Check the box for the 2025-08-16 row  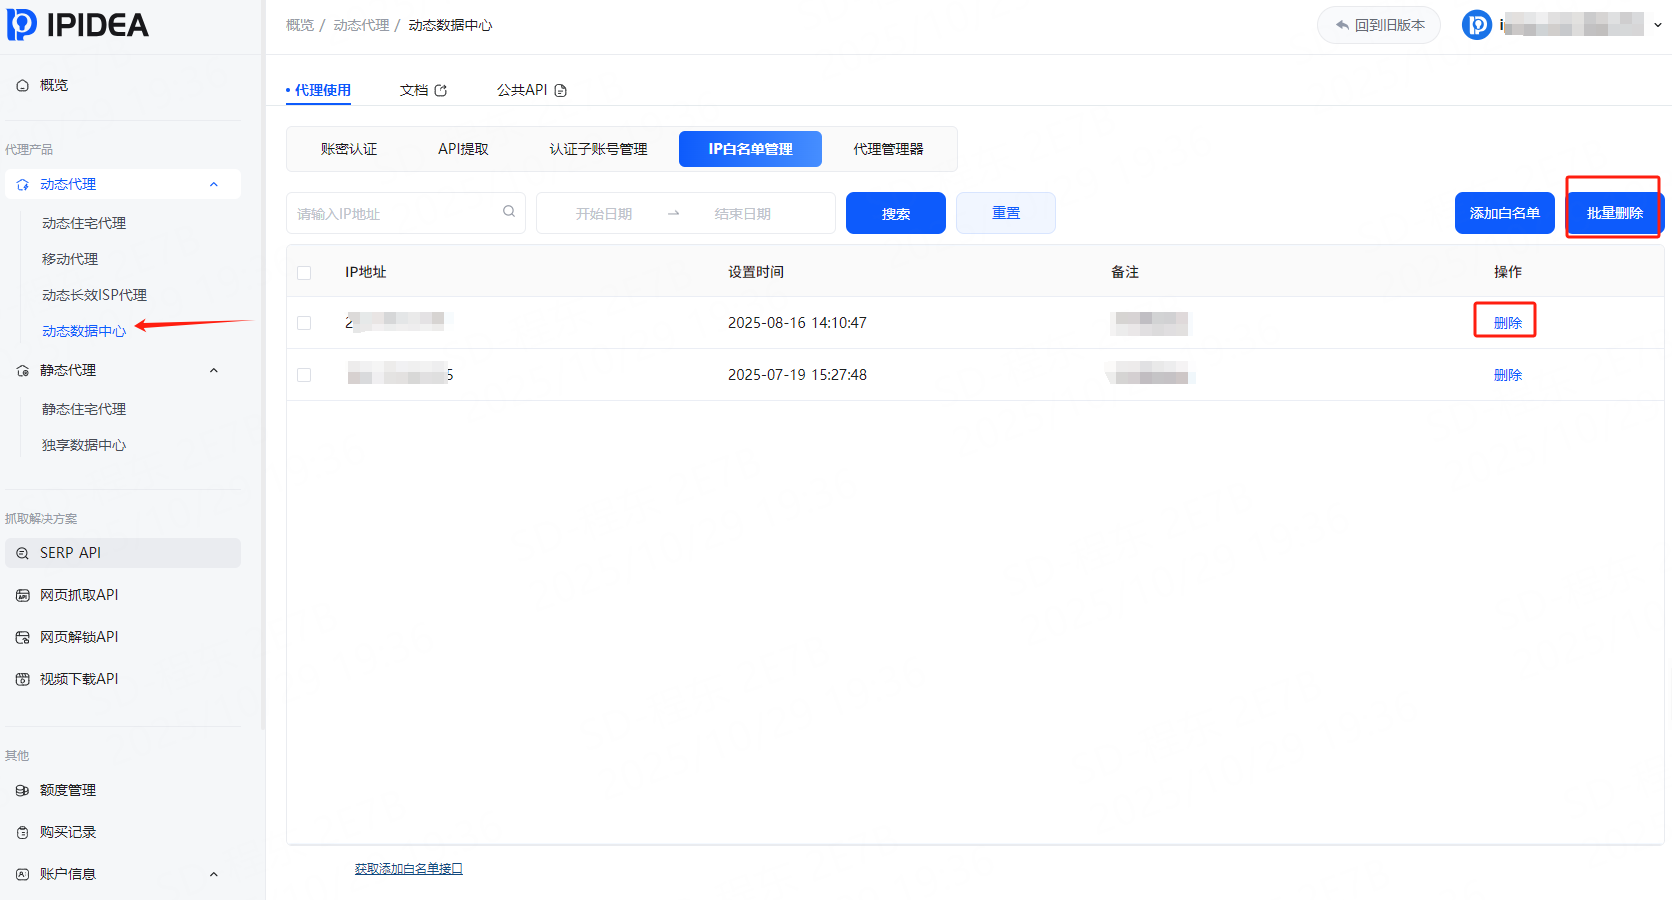(x=304, y=323)
